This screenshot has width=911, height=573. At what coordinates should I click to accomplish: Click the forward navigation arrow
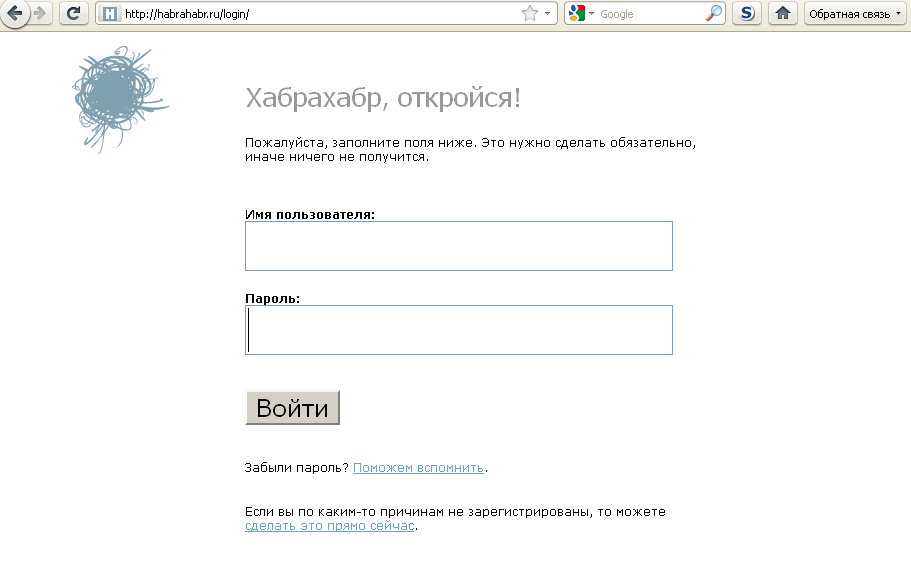click(41, 13)
